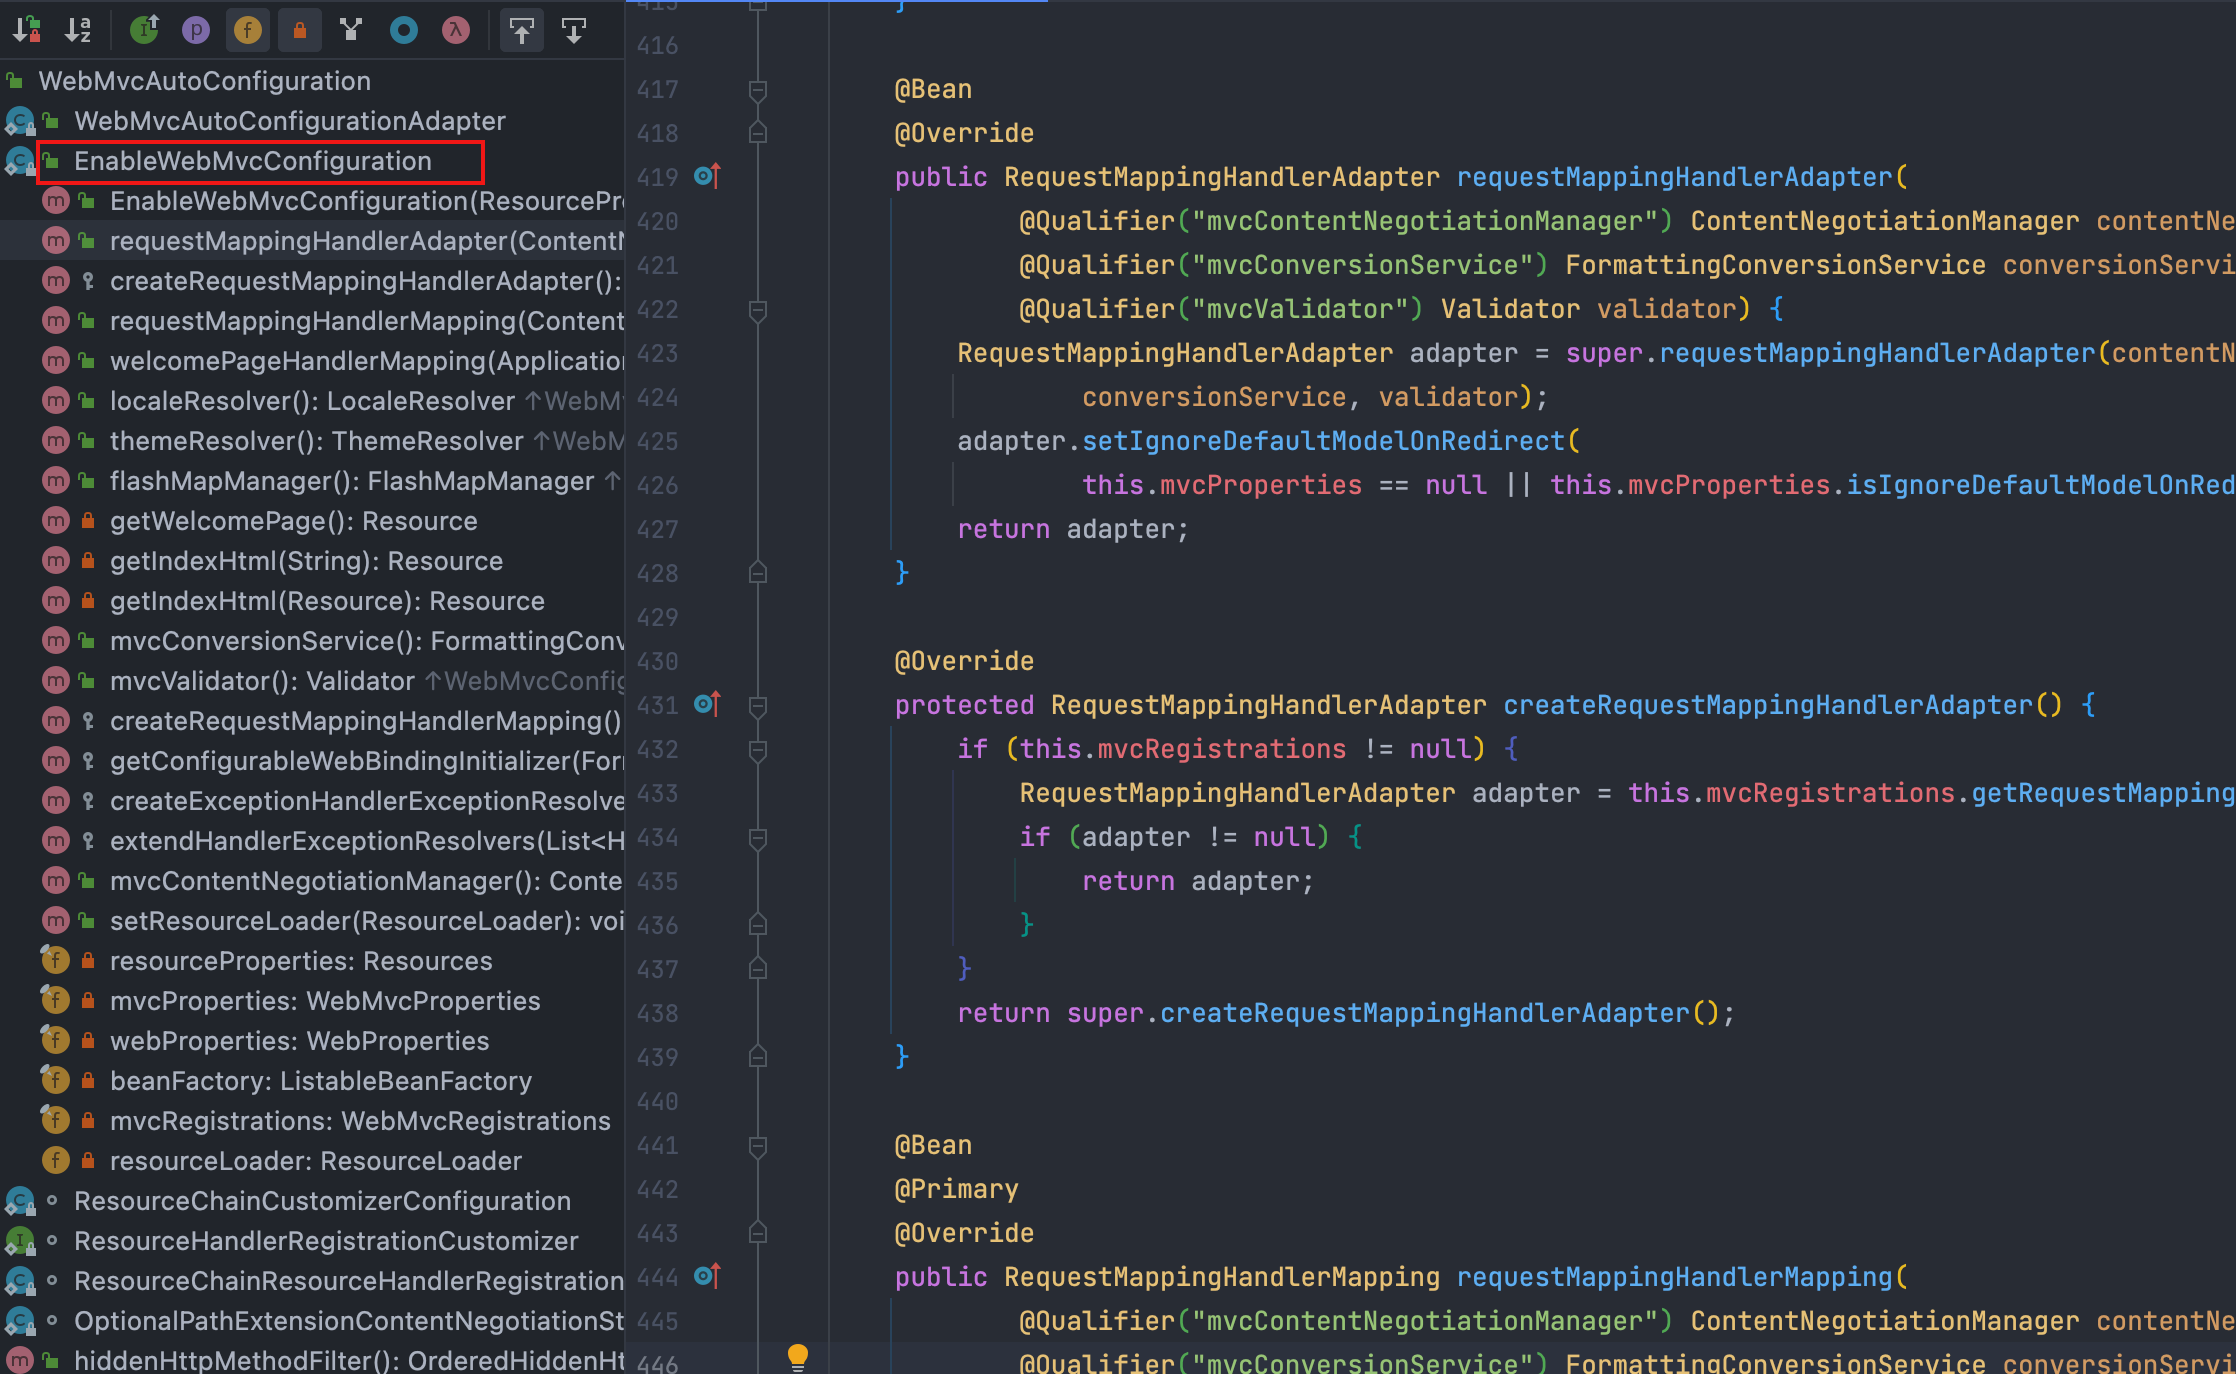Collapse code fold at line 417
Image resolution: width=2236 pixels, height=1374 pixels.
point(758,90)
